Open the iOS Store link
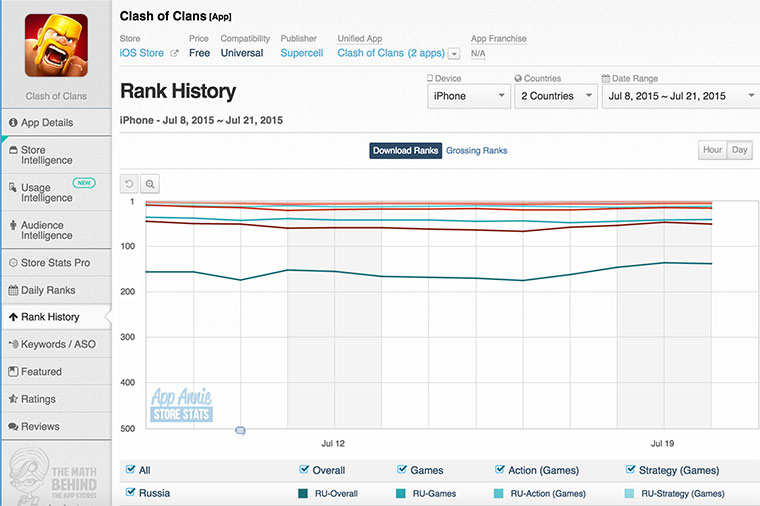This screenshot has height=506, width=760. coord(142,53)
